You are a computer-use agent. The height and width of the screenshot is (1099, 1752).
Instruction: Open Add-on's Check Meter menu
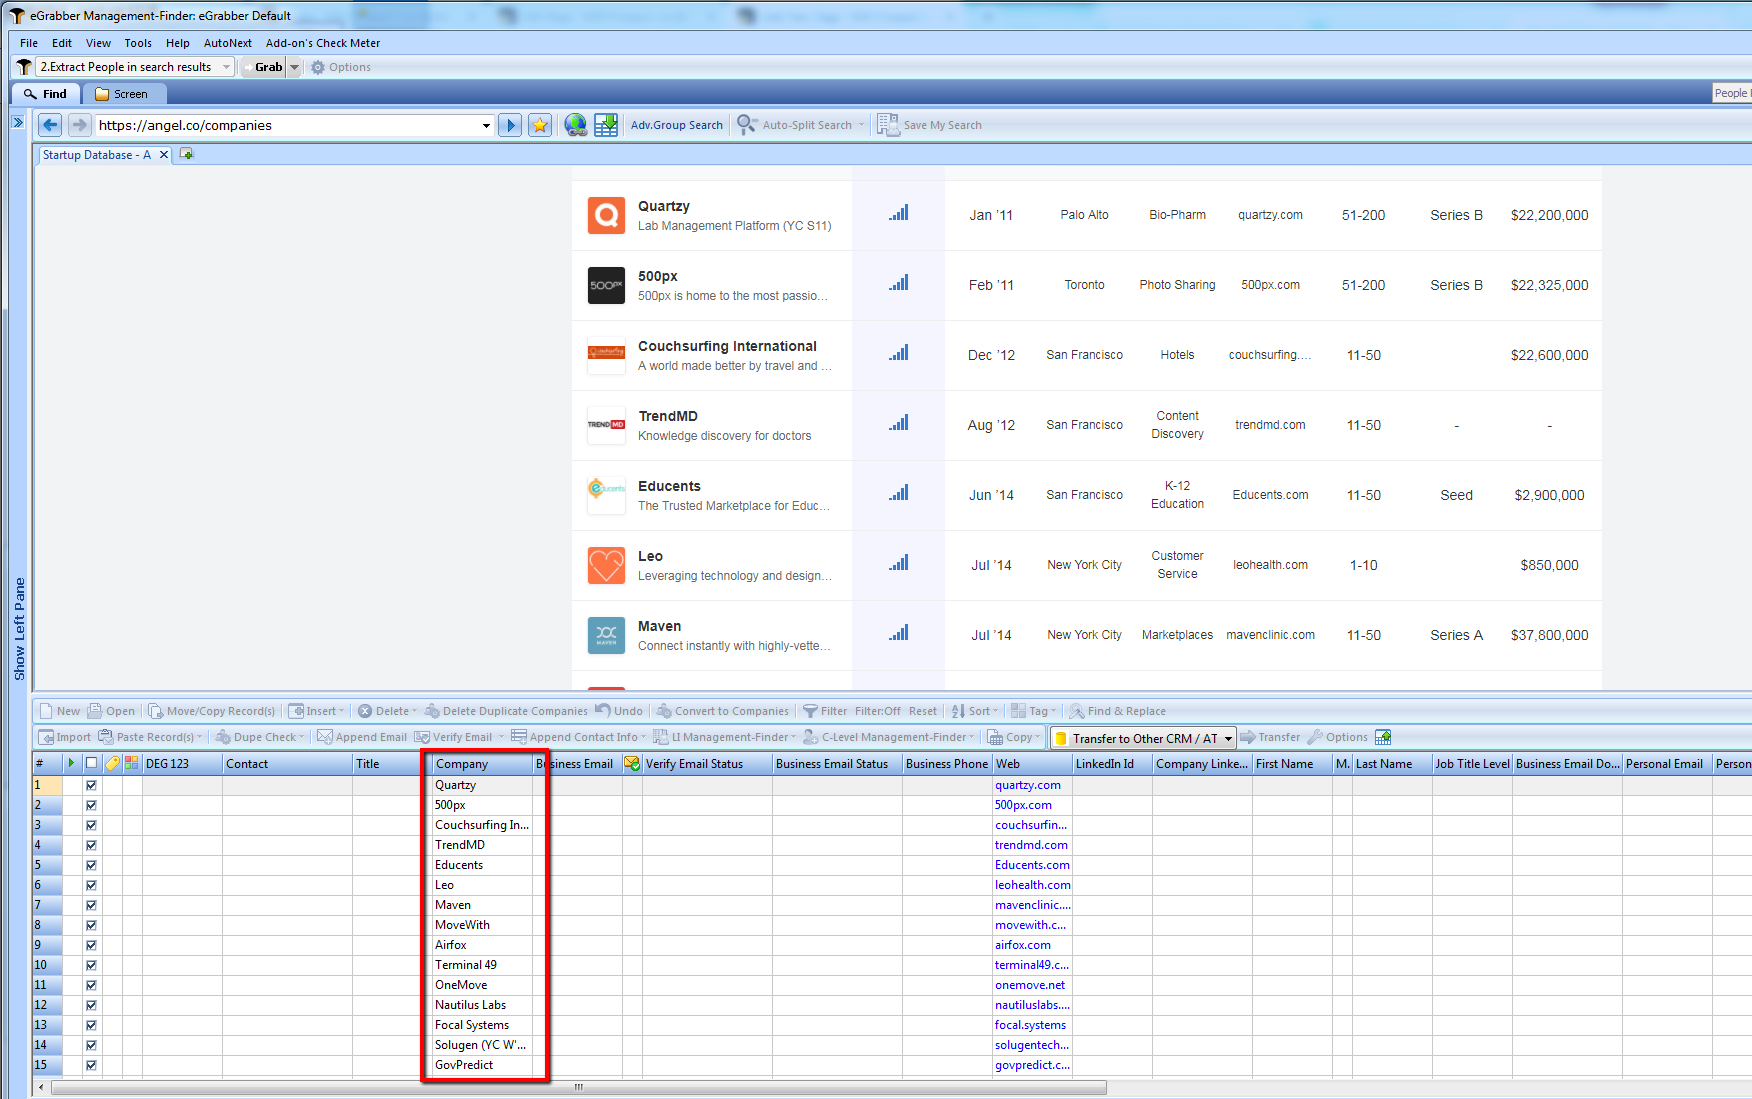point(323,43)
